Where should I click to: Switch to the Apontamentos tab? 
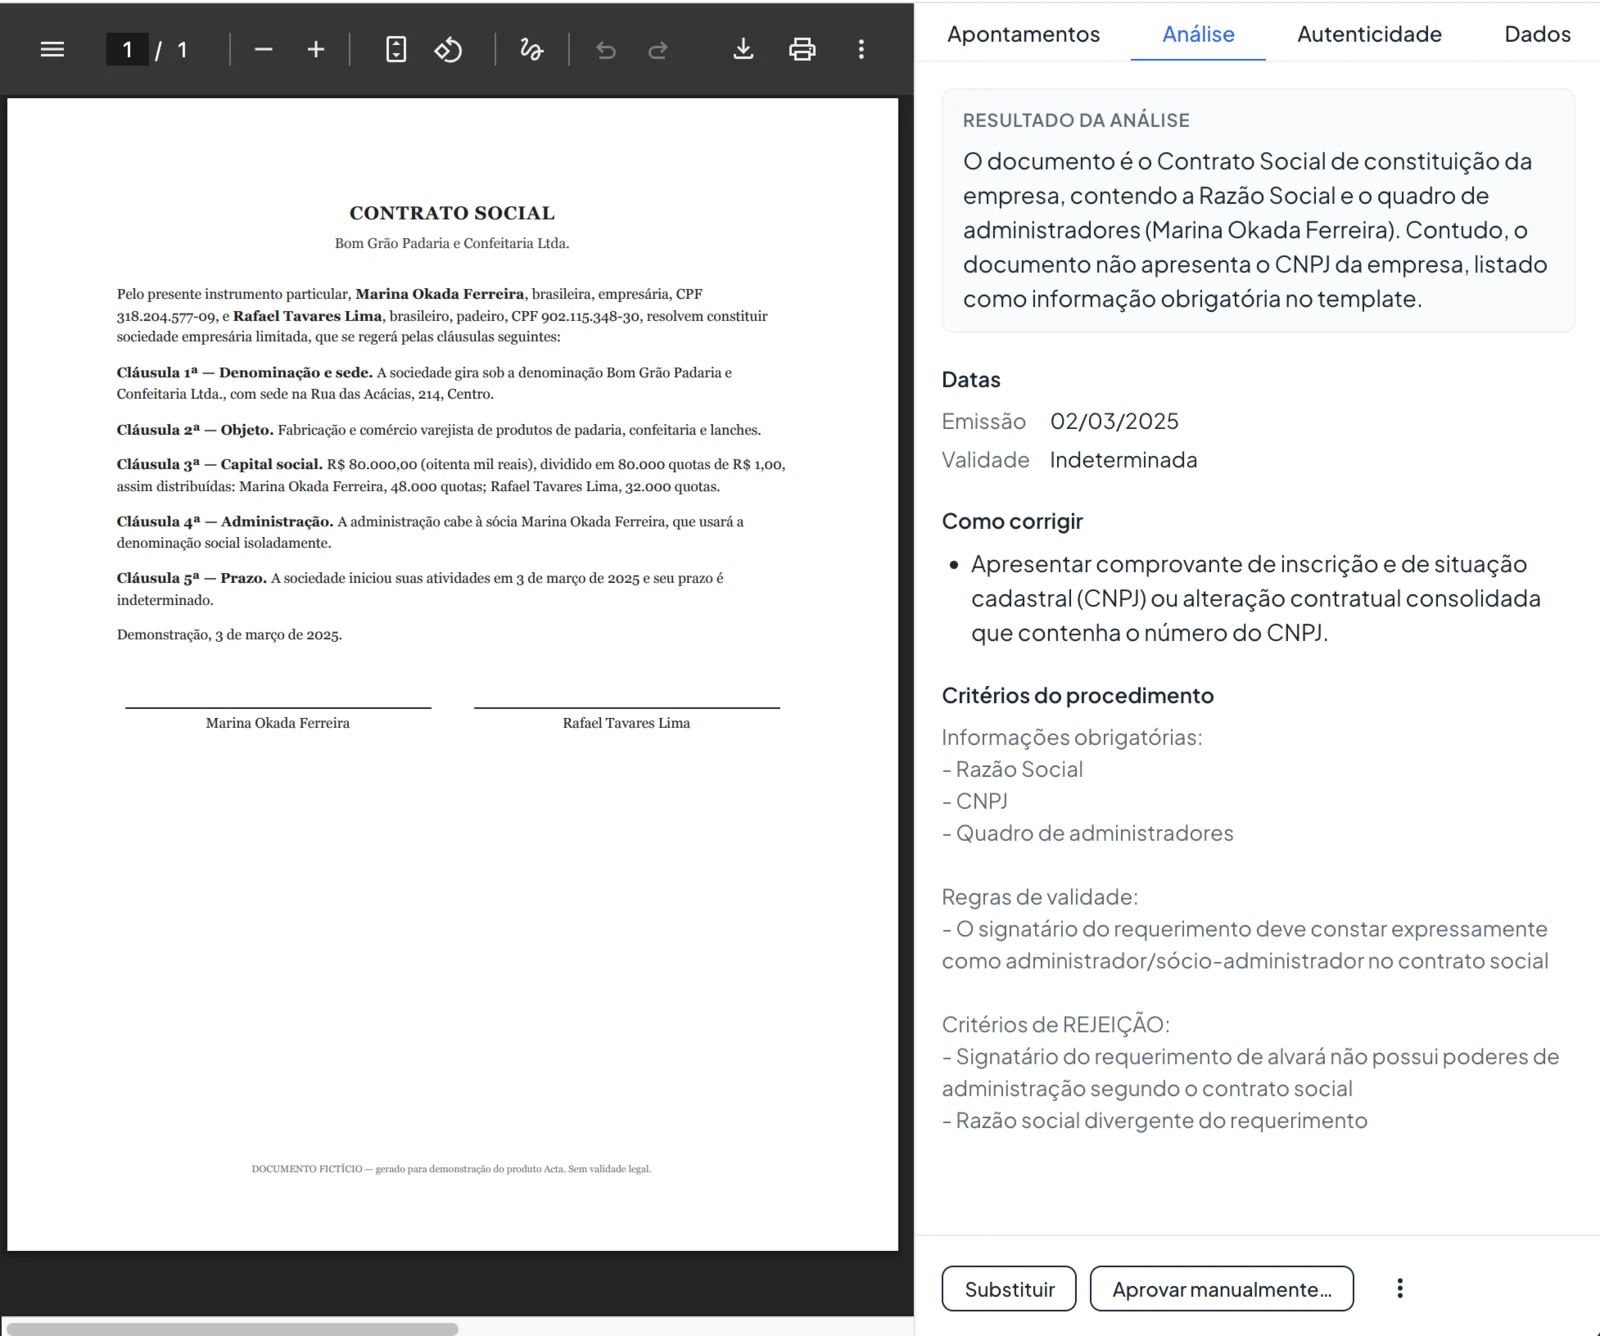(1023, 34)
